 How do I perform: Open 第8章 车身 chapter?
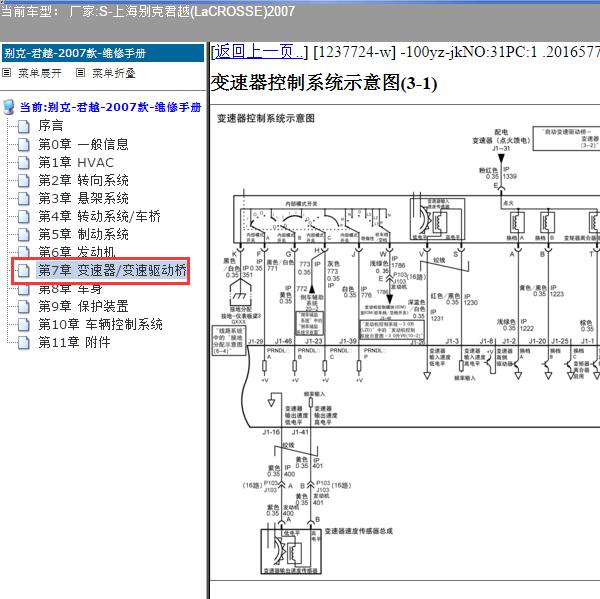point(70,289)
